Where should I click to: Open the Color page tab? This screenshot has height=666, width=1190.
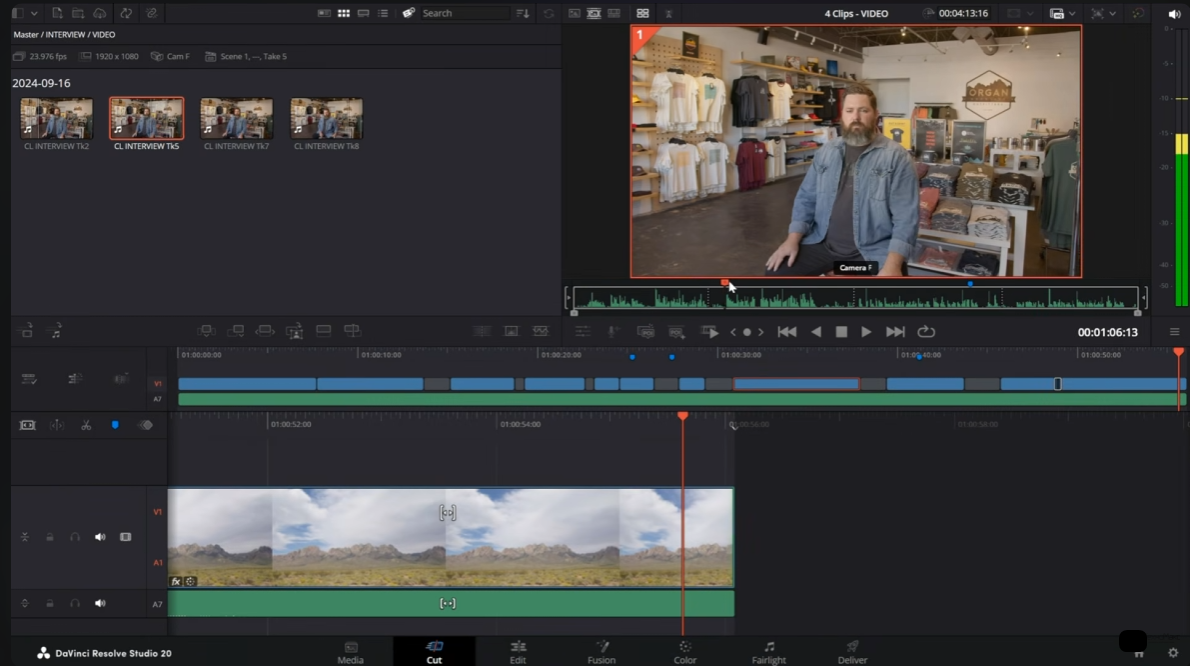click(x=685, y=652)
